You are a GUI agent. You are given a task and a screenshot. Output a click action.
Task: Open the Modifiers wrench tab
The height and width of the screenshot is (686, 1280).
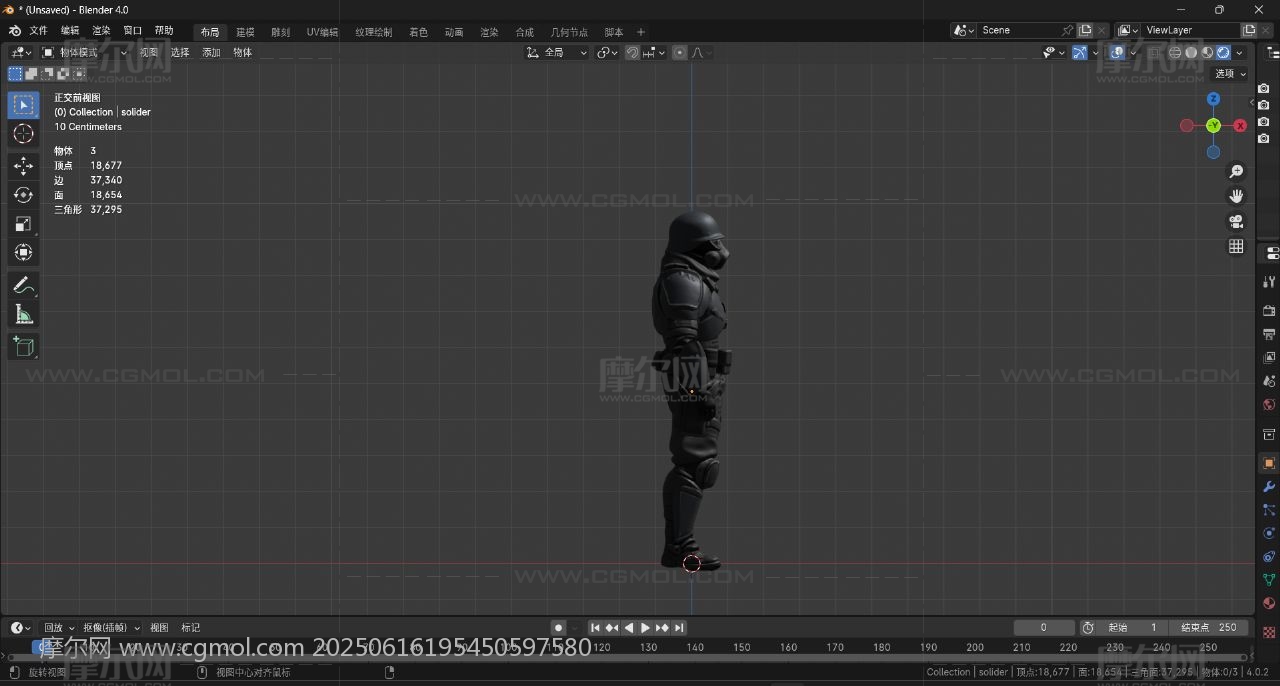click(1269, 487)
